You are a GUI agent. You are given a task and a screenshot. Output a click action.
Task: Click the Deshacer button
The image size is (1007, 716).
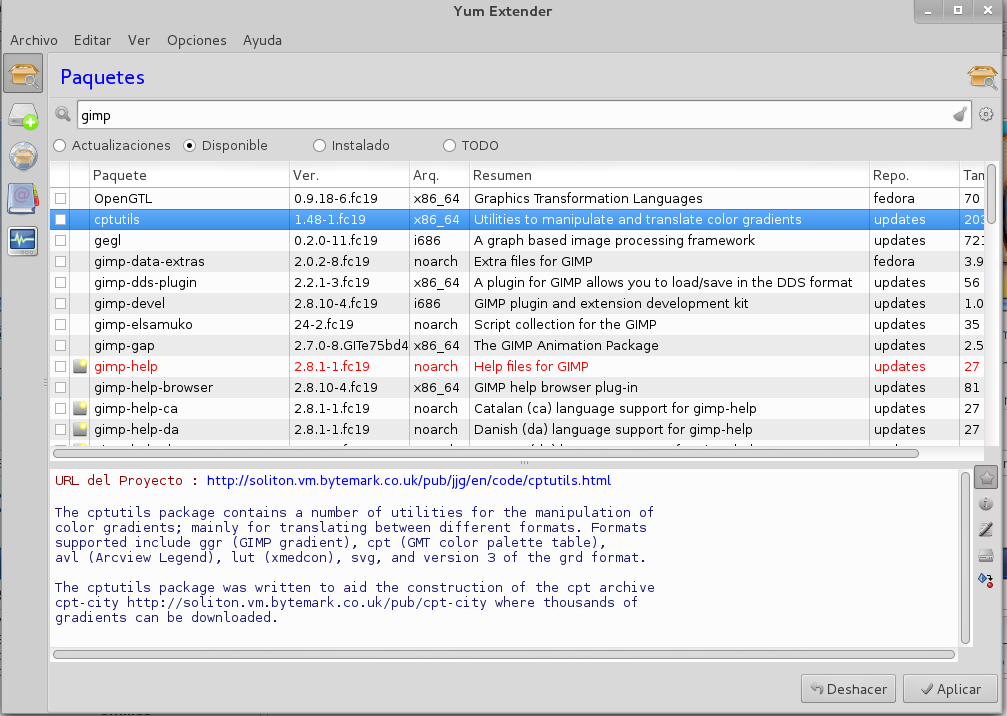coord(848,689)
